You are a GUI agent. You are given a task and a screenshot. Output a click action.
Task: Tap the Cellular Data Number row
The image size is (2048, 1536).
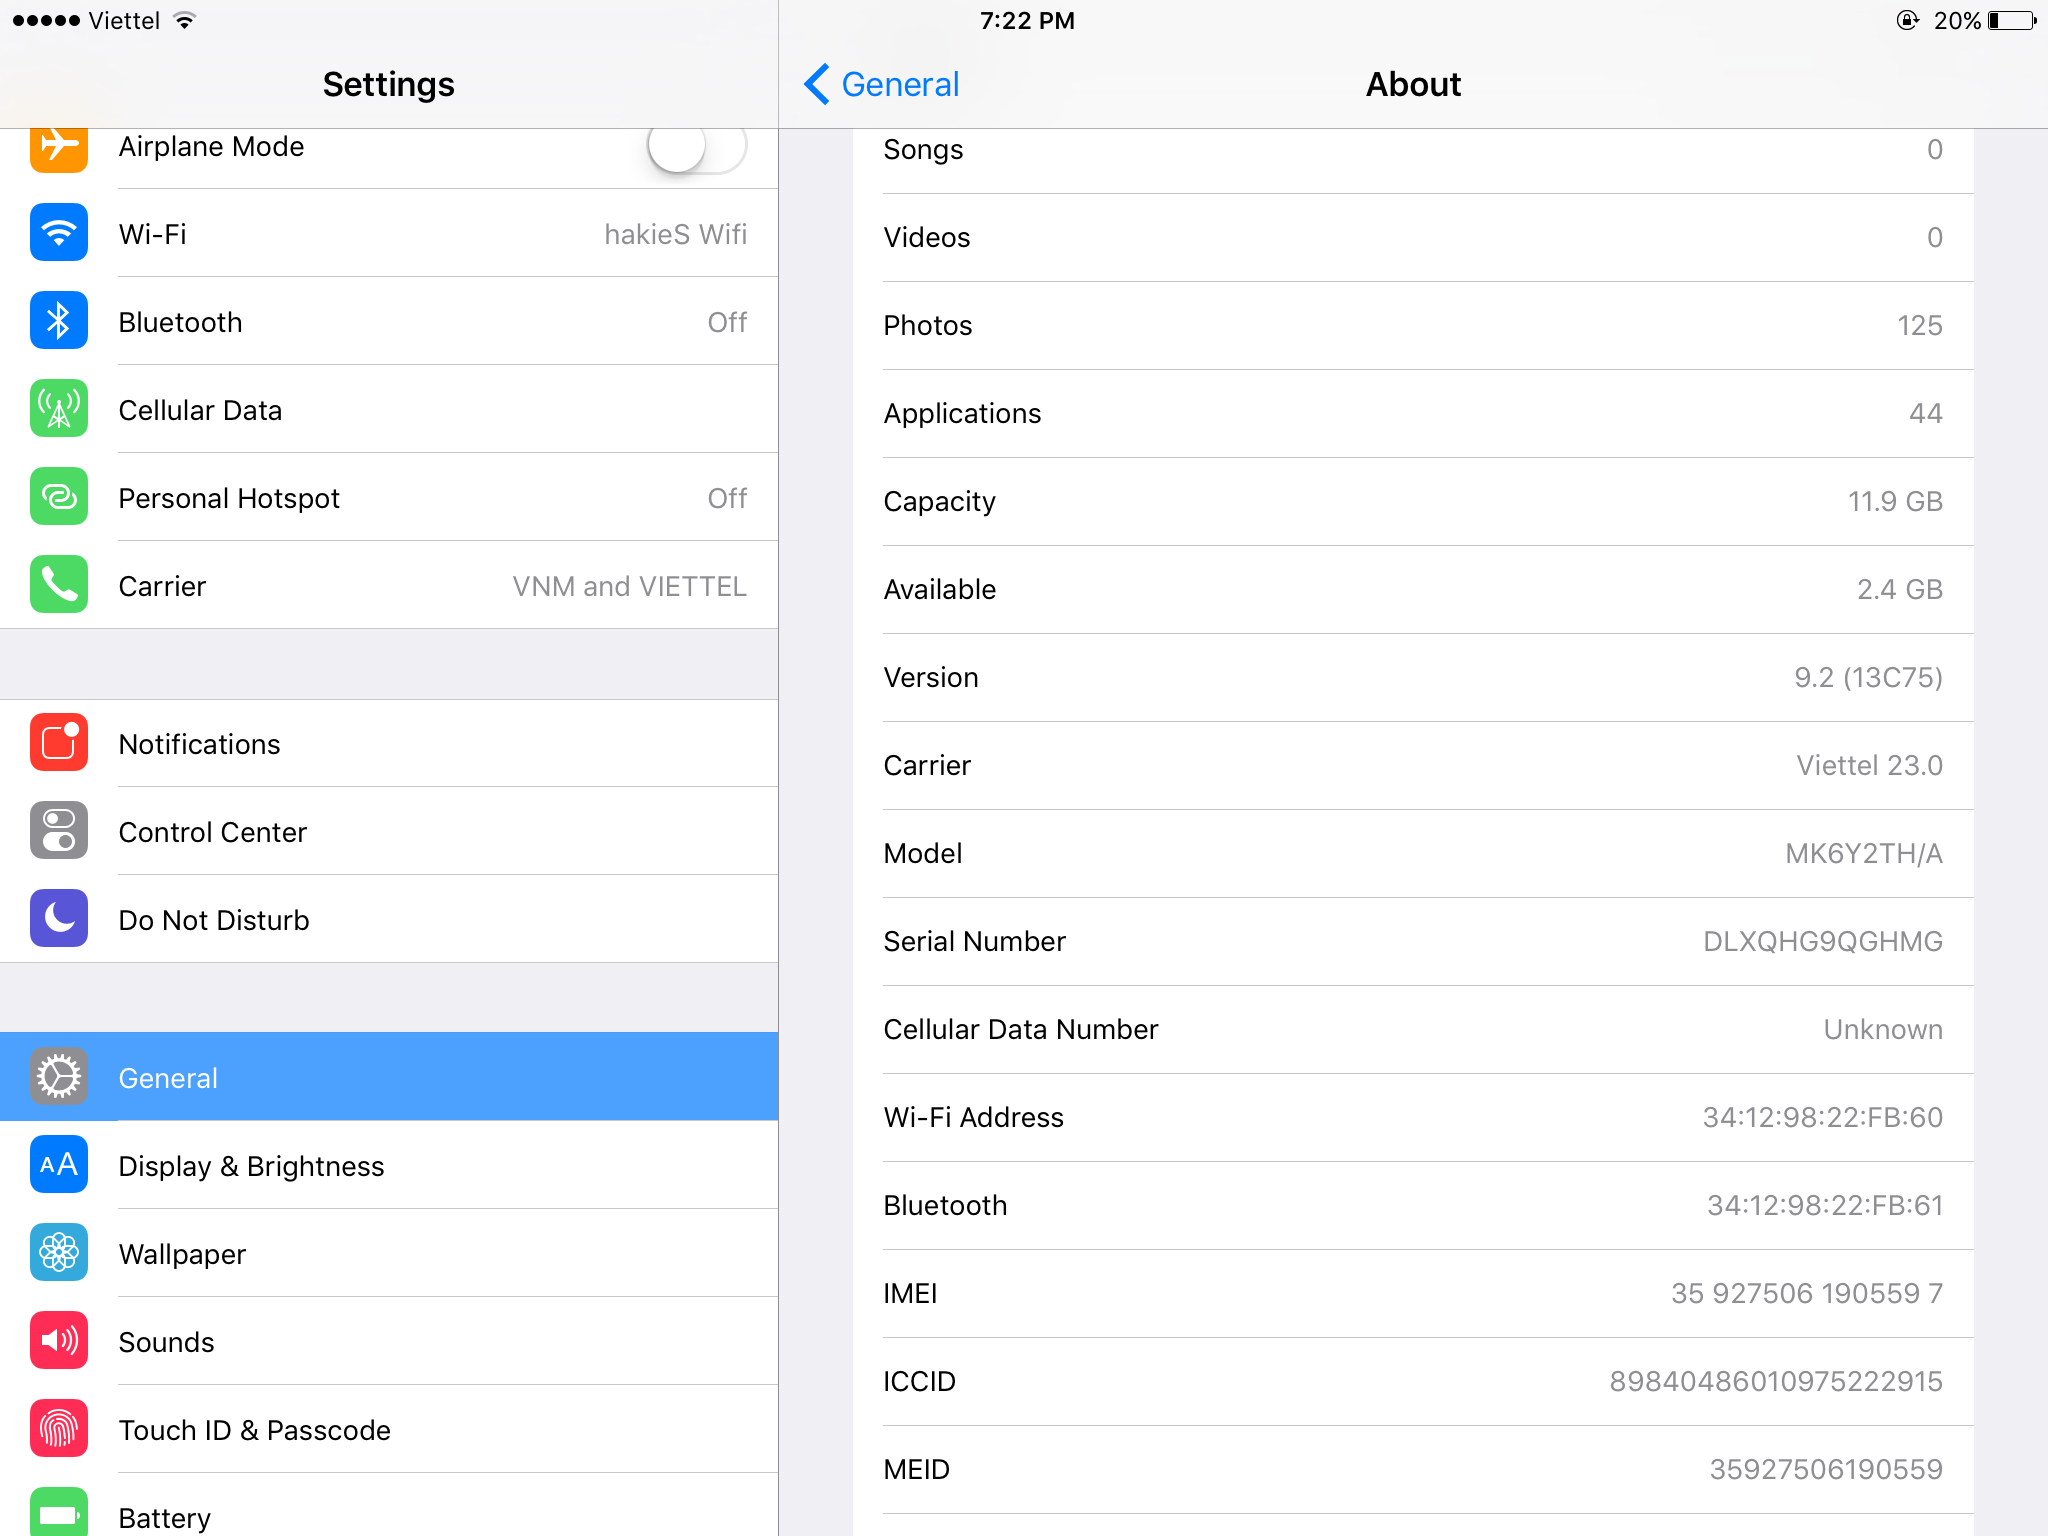point(1413,1030)
